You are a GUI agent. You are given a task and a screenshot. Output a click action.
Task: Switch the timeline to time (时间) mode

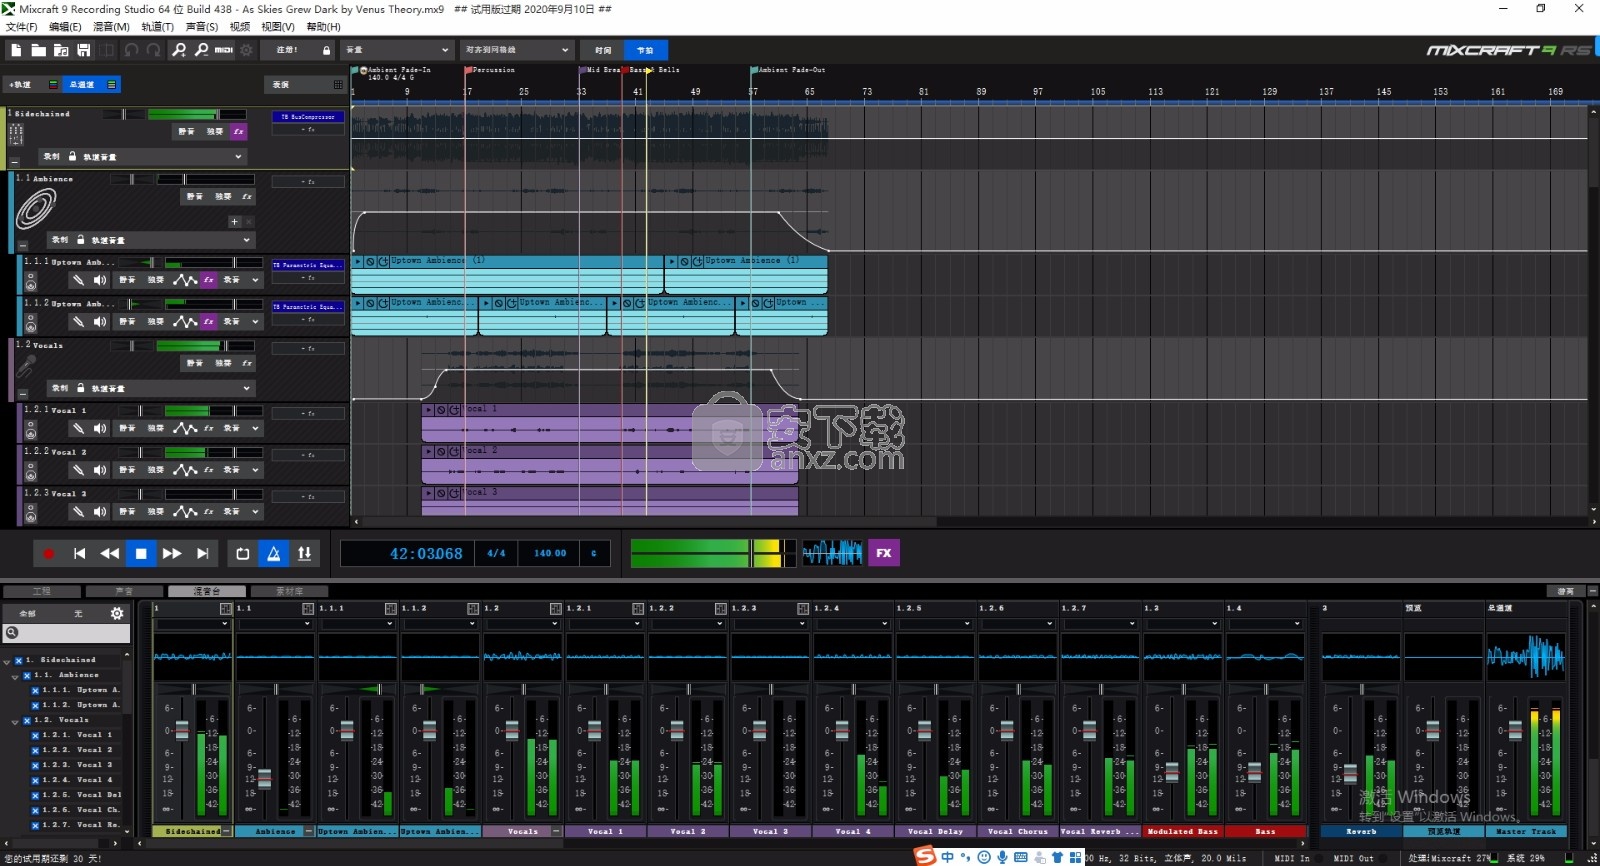[x=603, y=50]
